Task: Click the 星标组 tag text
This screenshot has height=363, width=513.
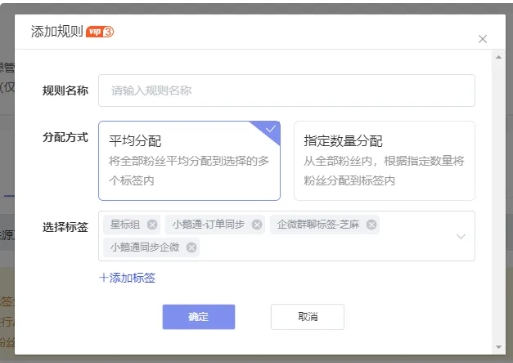Action: click(x=125, y=225)
